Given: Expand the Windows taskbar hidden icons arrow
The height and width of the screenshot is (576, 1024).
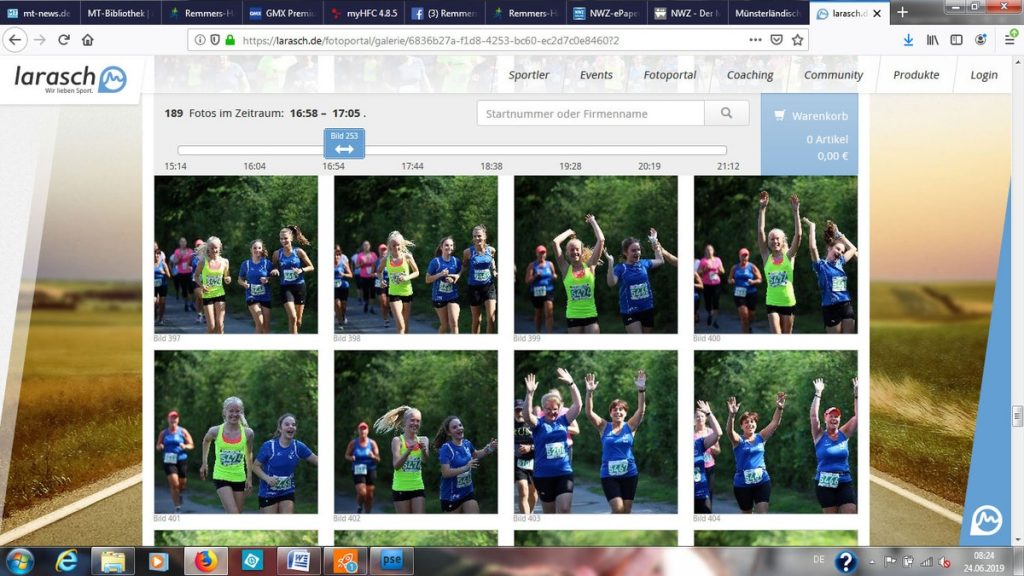Looking at the screenshot, I should 872,561.
